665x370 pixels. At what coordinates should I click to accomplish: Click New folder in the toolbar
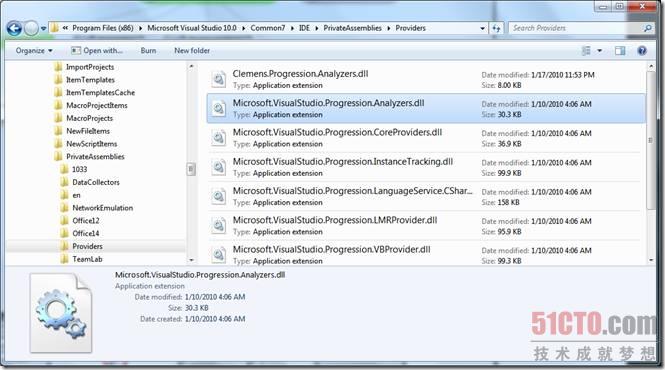192,50
